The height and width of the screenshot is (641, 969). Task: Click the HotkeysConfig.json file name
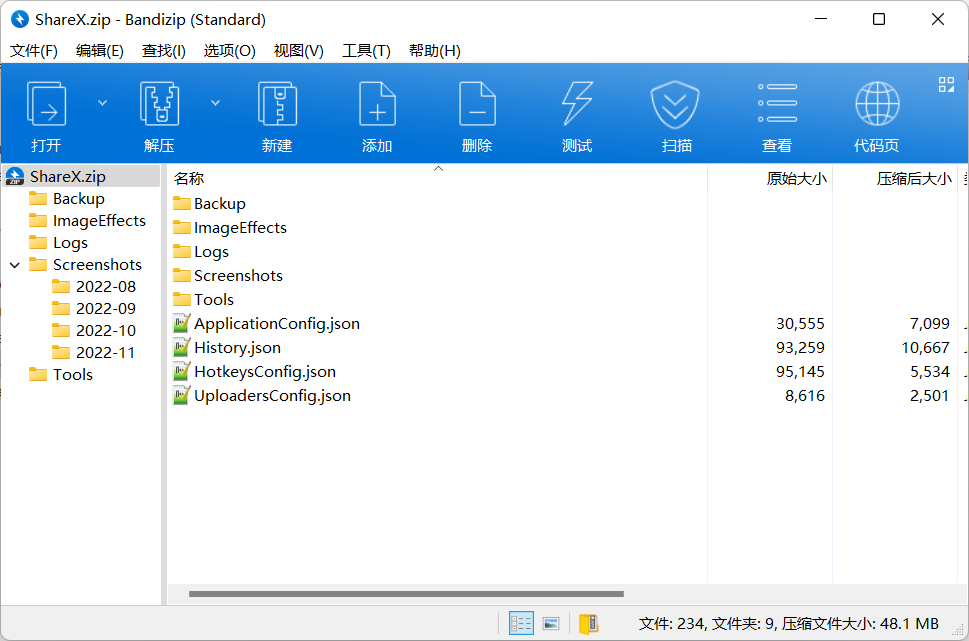pyautogui.click(x=265, y=371)
